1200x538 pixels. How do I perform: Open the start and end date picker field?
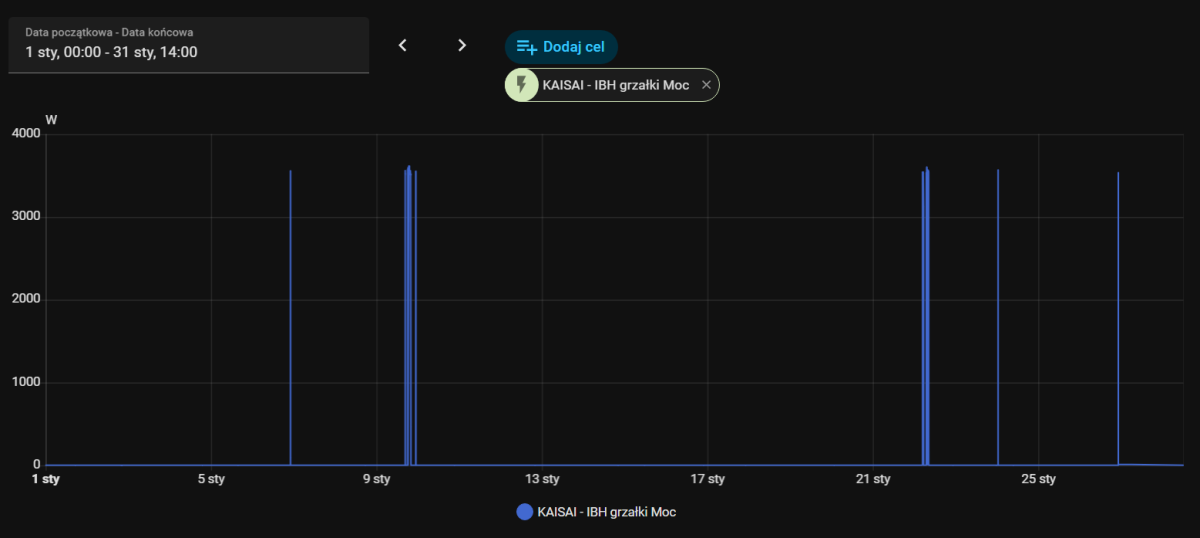point(189,45)
